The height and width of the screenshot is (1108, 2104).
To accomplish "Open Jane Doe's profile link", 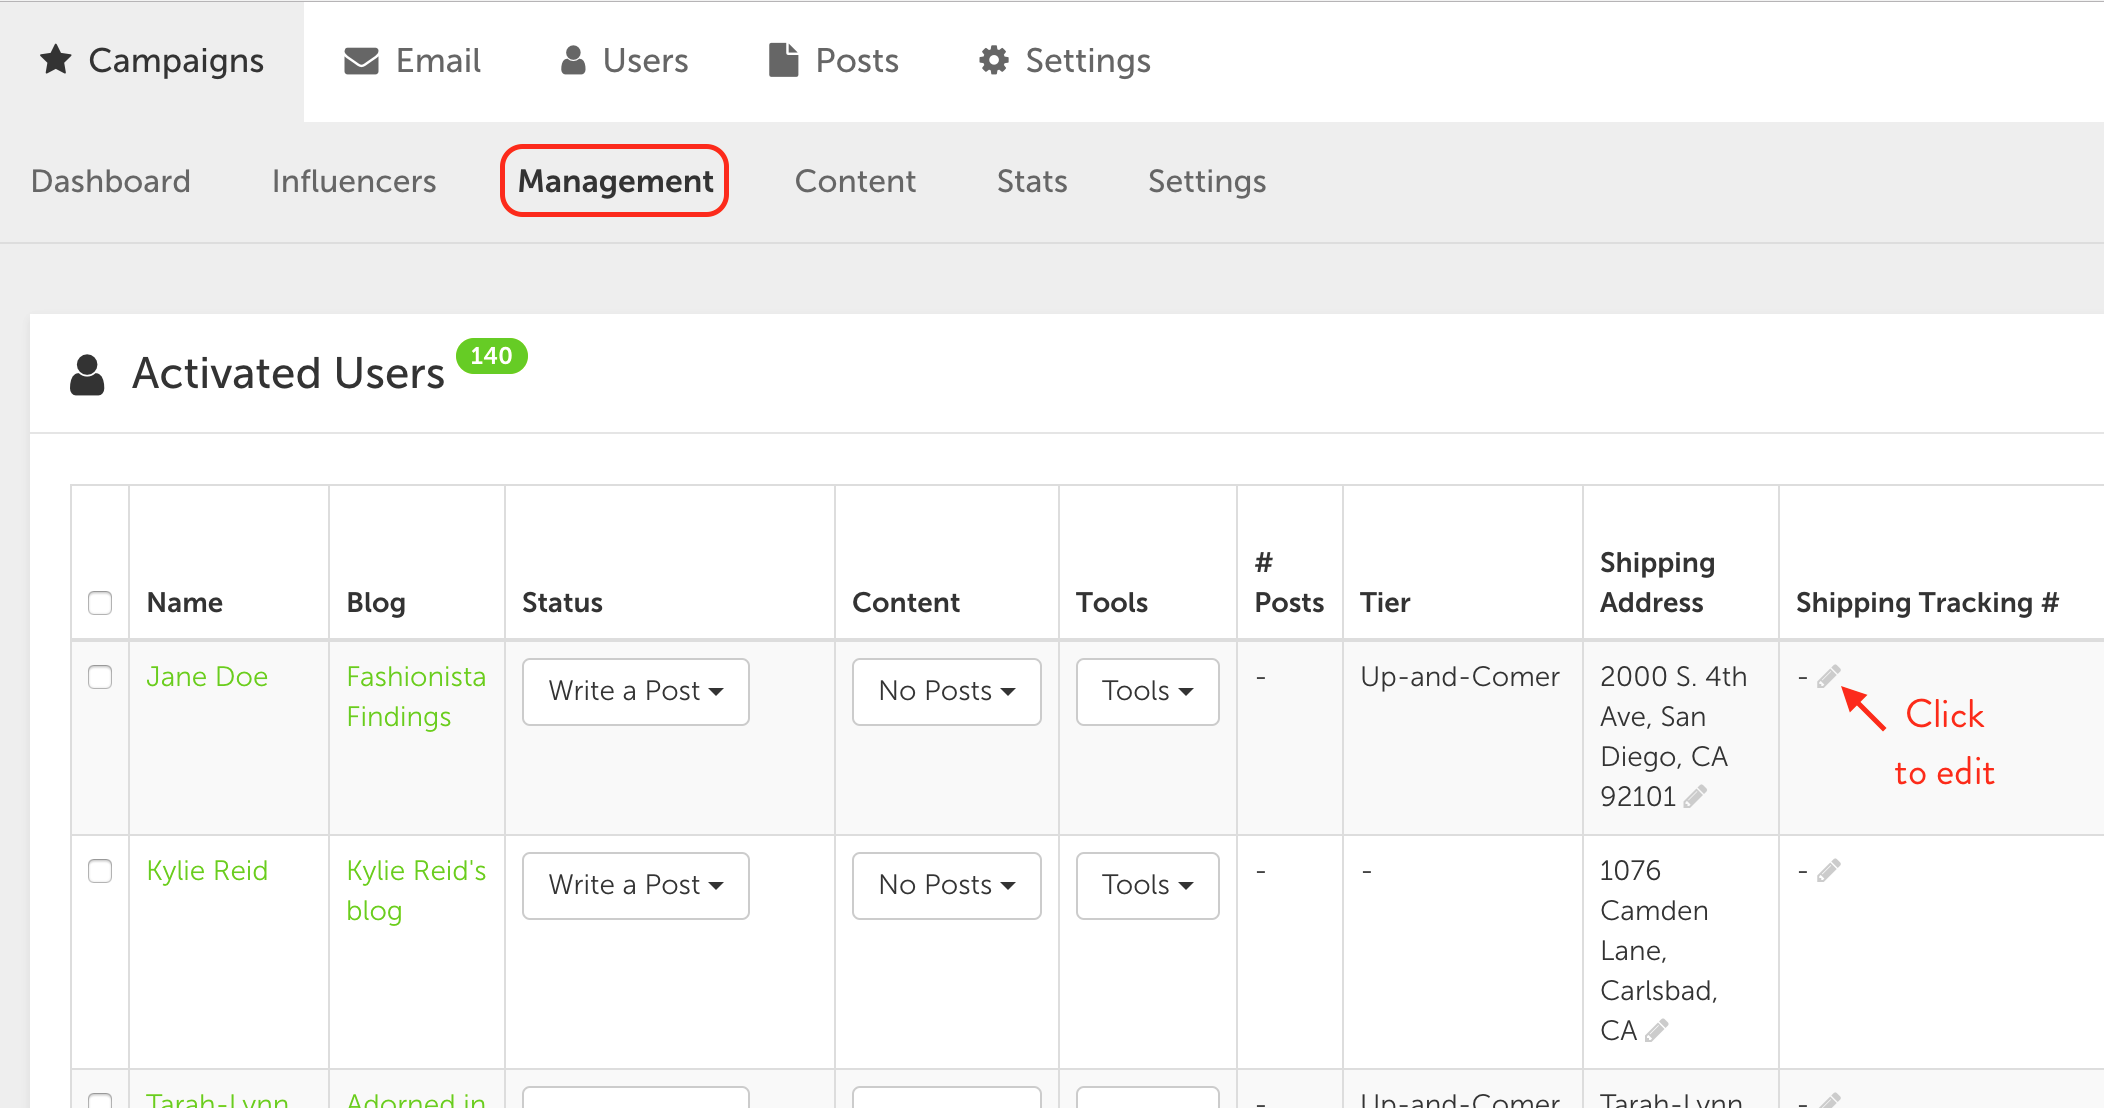I will click(207, 677).
